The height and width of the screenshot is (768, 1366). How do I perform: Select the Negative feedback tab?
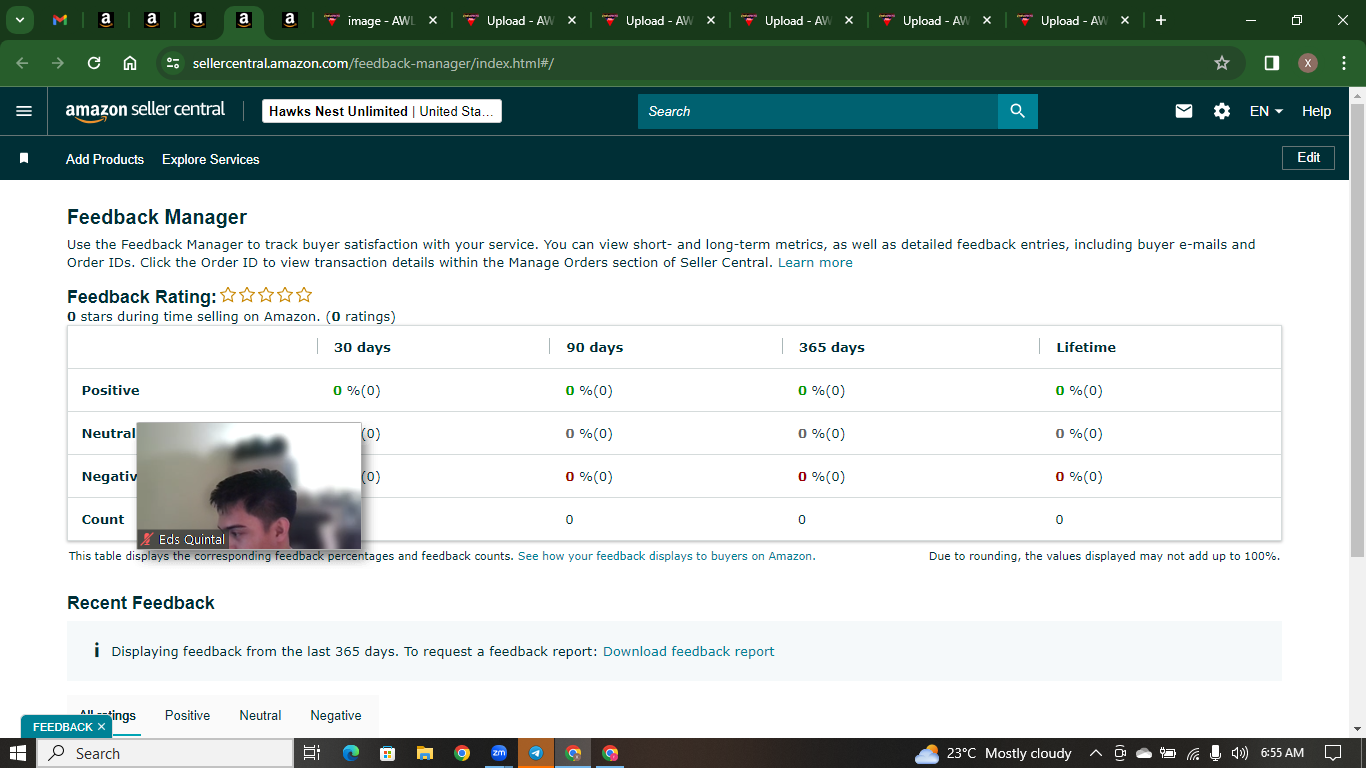[x=336, y=715]
